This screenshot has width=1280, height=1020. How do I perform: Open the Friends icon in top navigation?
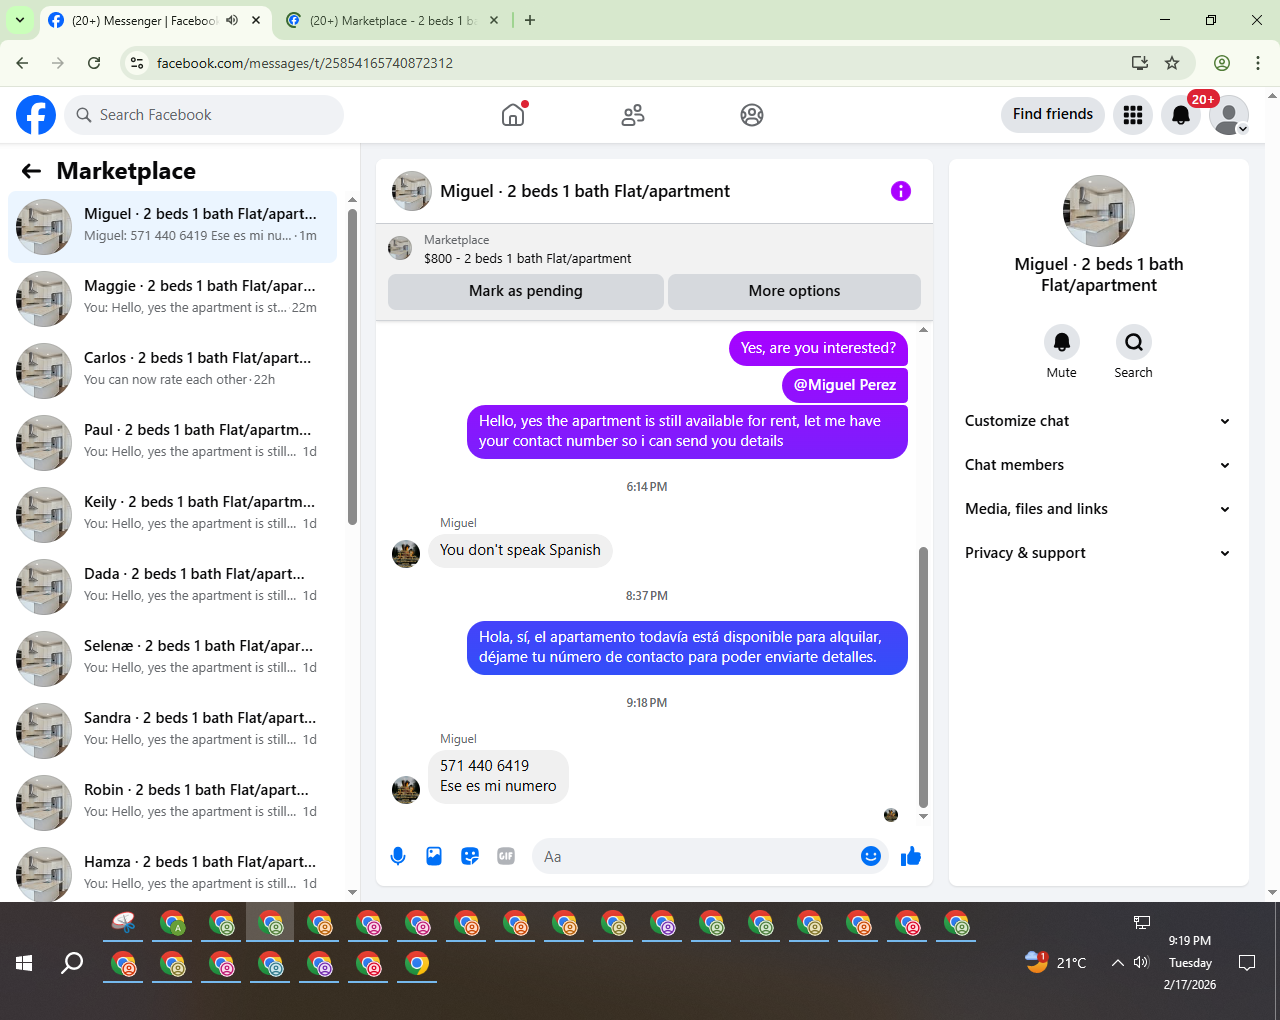coord(633,115)
